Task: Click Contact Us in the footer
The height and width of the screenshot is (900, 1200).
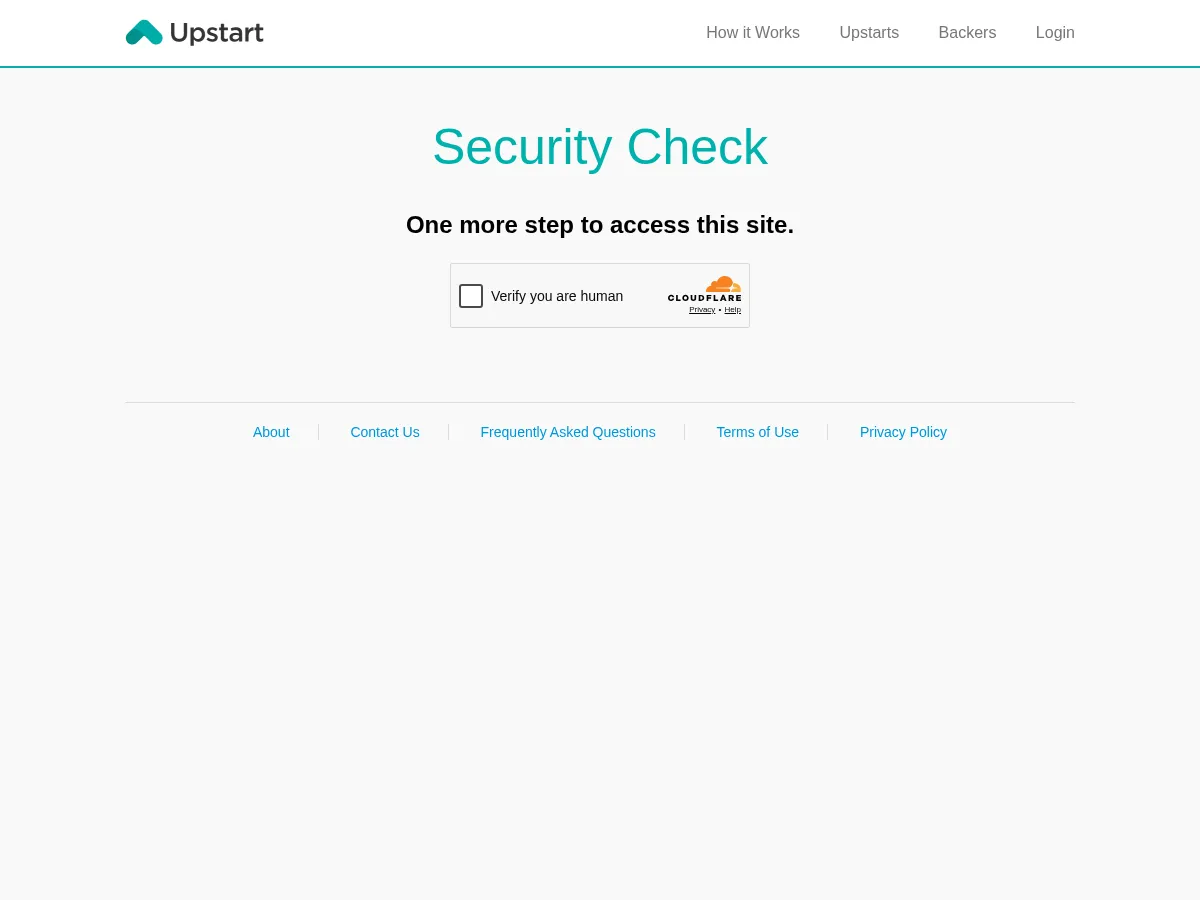Action: click(384, 431)
